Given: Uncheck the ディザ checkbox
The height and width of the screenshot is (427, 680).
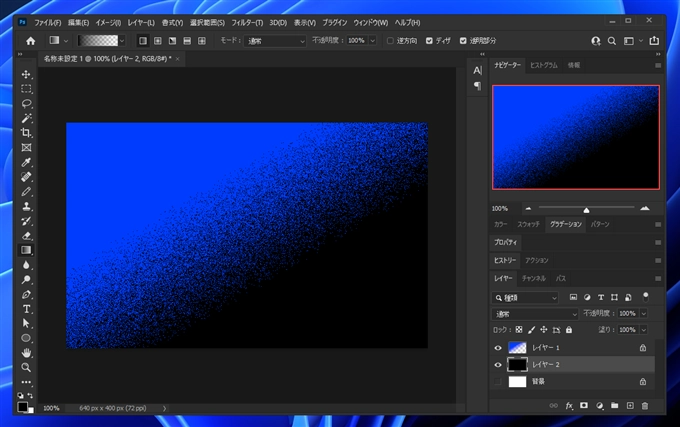Looking at the screenshot, I should (x=430, y=41).
